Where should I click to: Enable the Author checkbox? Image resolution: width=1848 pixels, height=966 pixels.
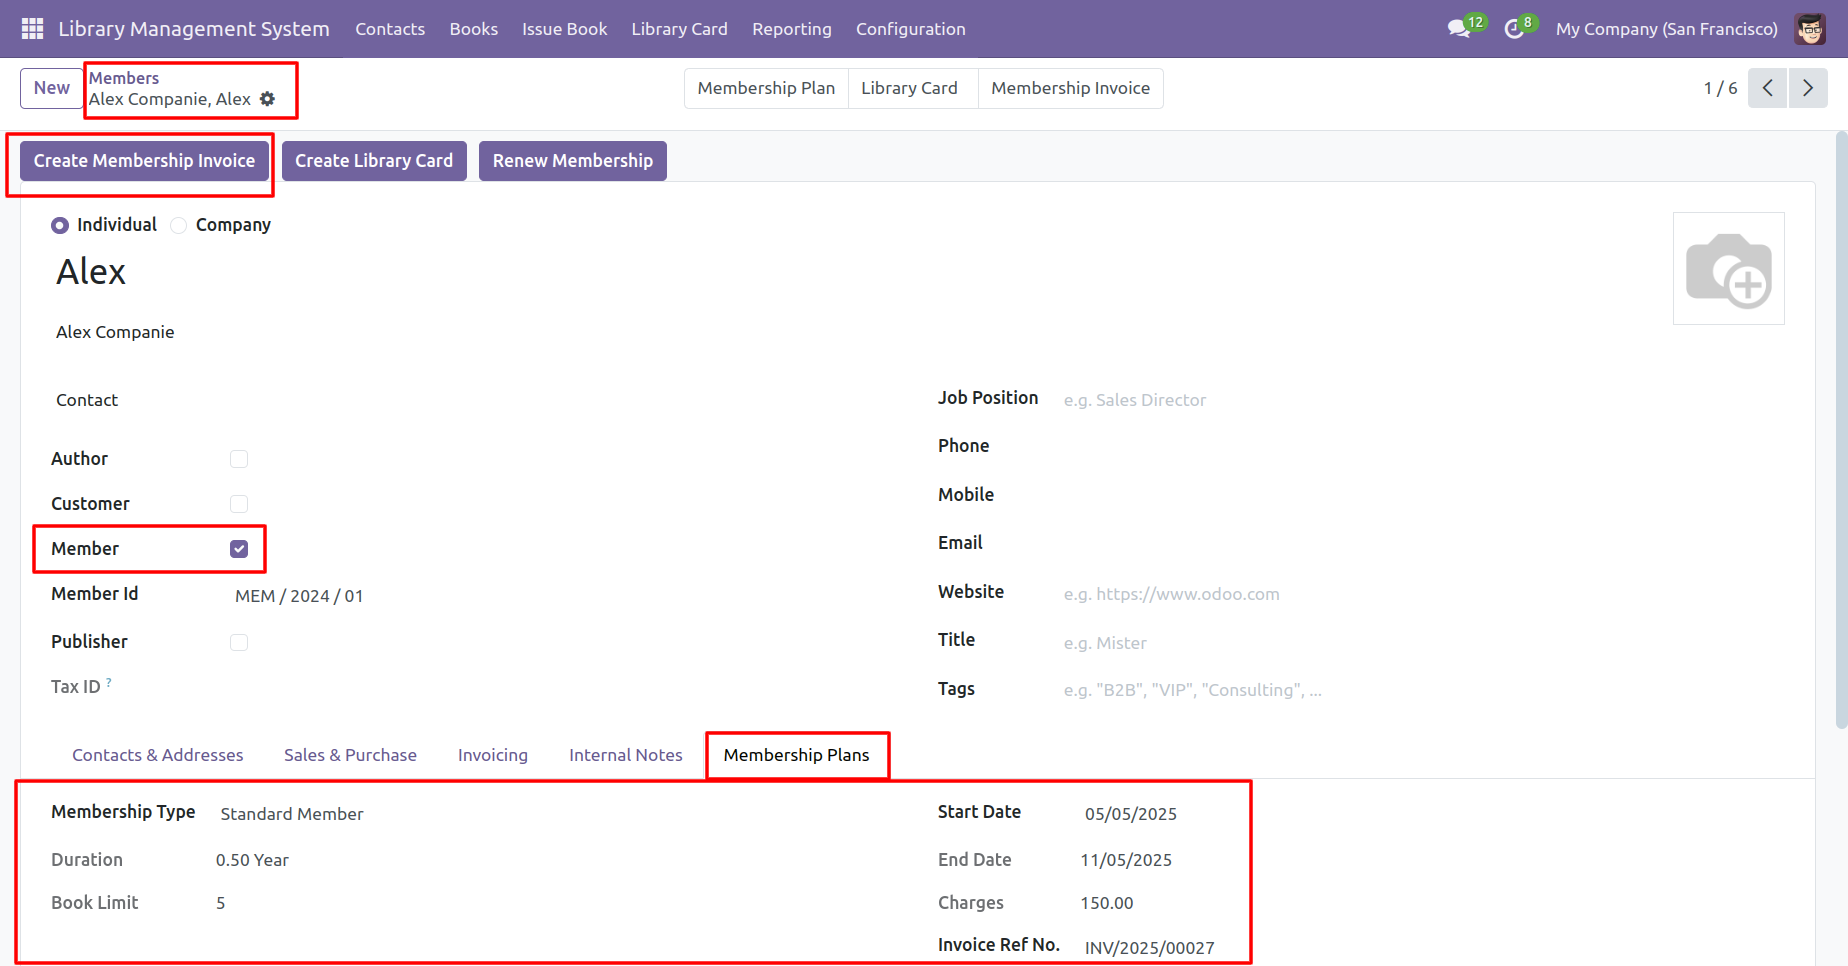click(x=239, y=459)
